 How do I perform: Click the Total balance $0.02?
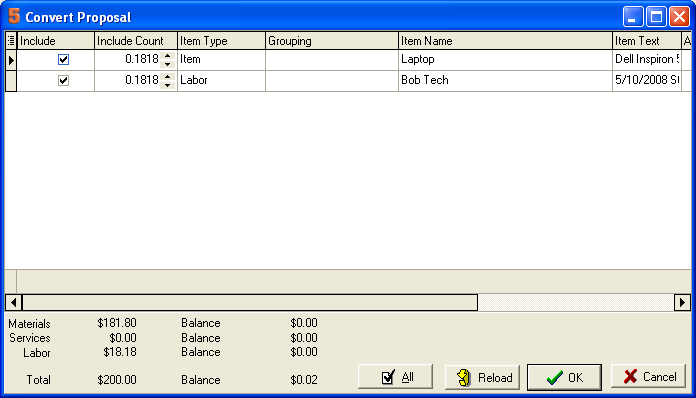(x=304, y=380)
